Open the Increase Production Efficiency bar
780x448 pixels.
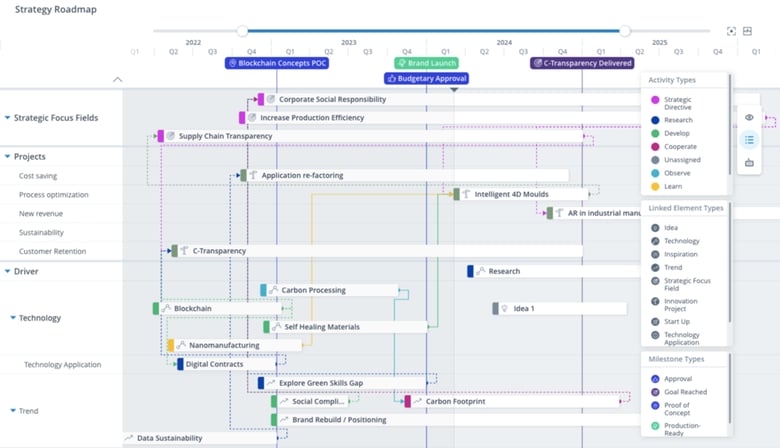point(441,118)
